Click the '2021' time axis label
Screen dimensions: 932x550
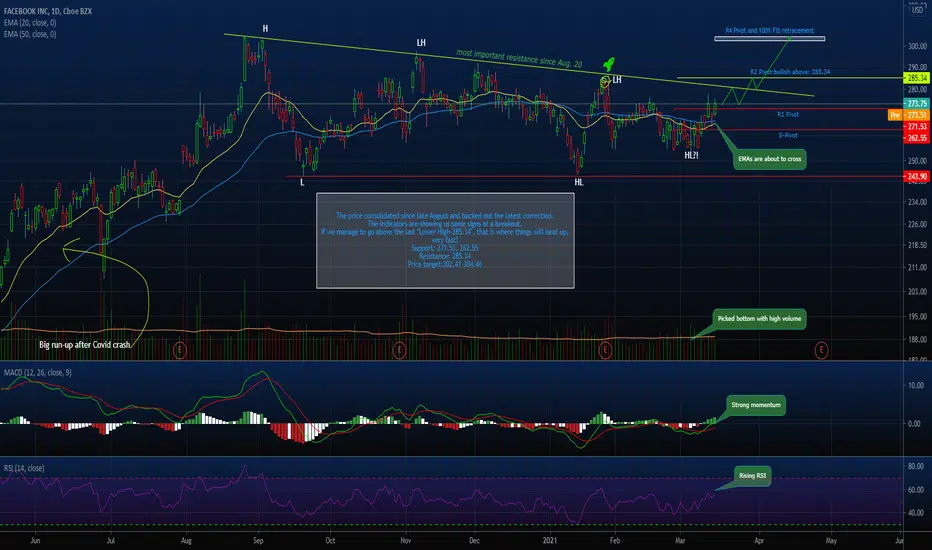550,540
